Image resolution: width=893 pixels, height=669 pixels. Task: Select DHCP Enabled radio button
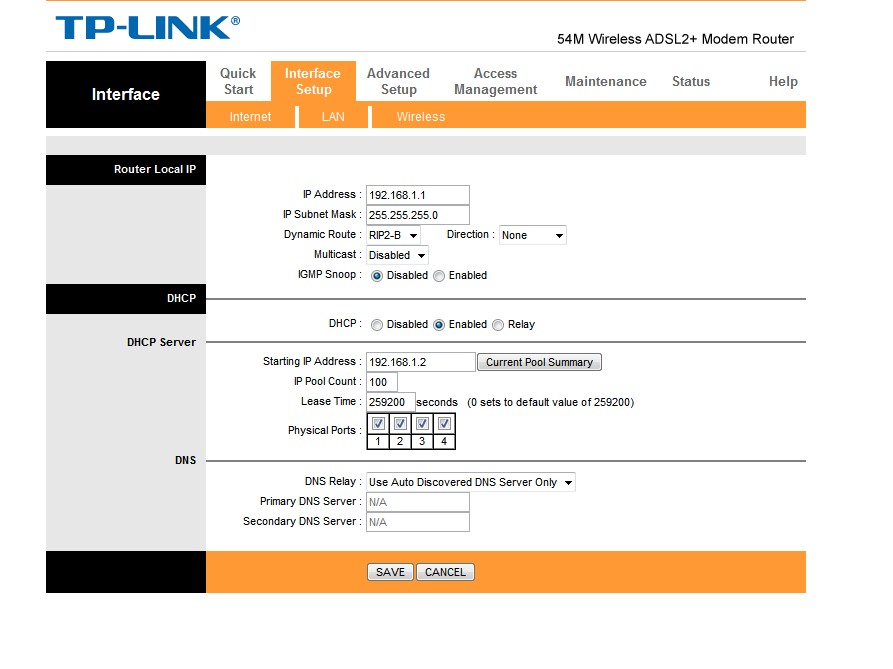(x=439, y=325)
